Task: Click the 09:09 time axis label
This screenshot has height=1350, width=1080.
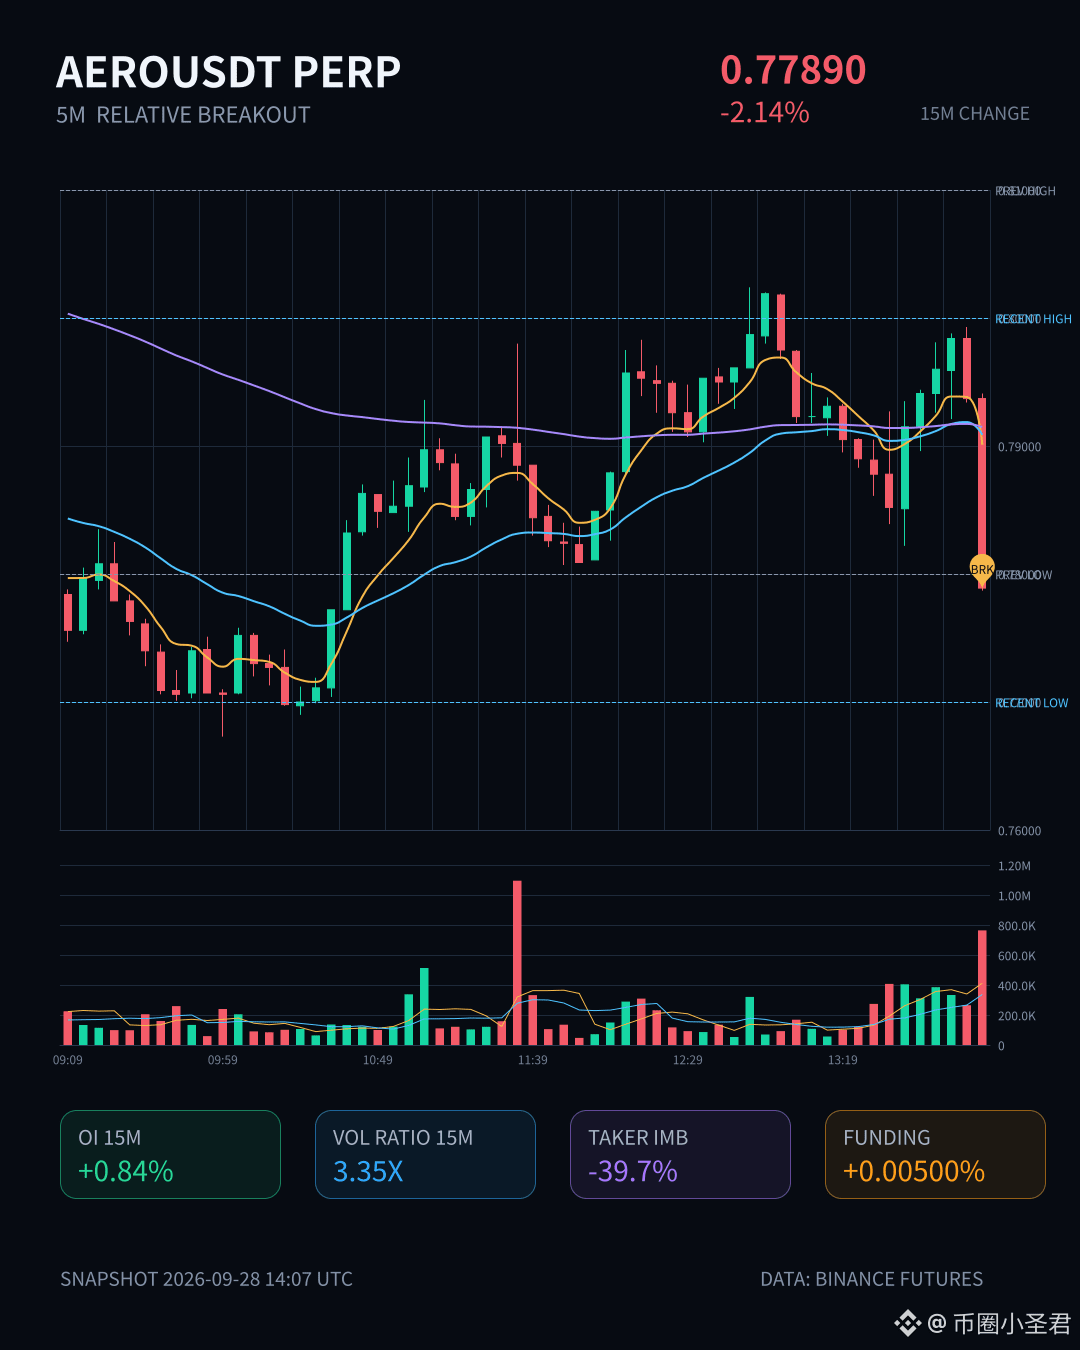Action: click(x=68, y=1060)
